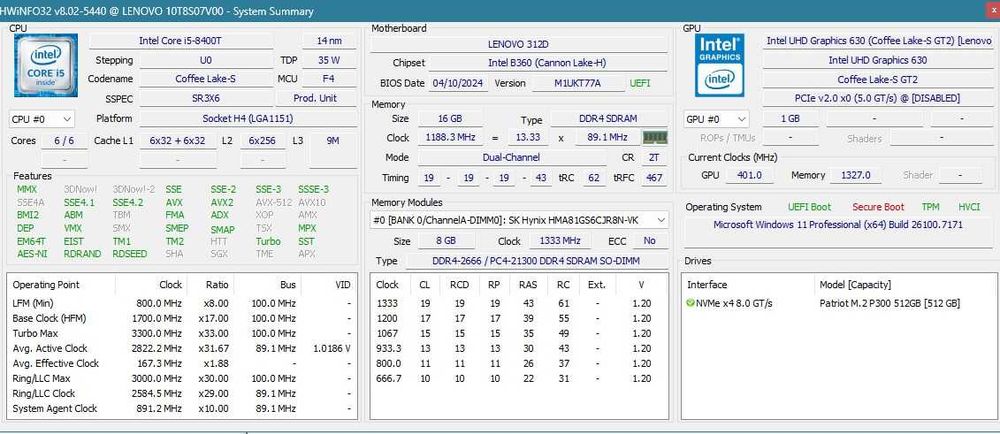
Task: Click the HWiNFO32 System Summary title bar
Action: point(500,11)
